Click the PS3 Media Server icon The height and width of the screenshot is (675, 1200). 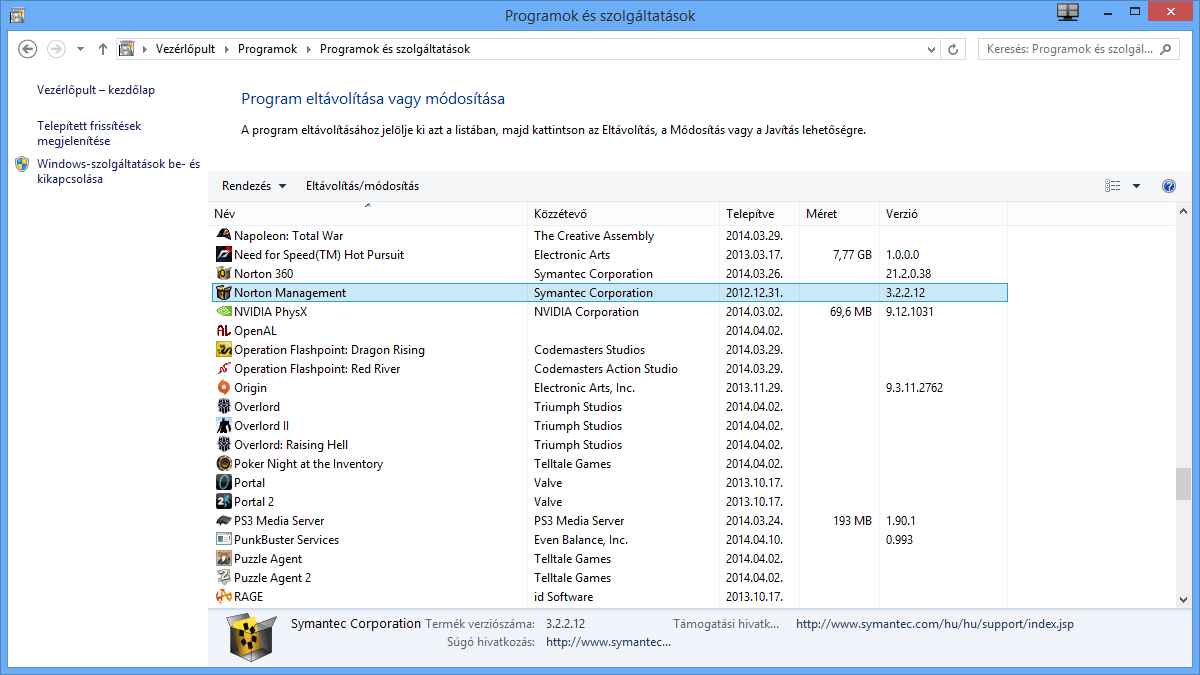point(224,521)
